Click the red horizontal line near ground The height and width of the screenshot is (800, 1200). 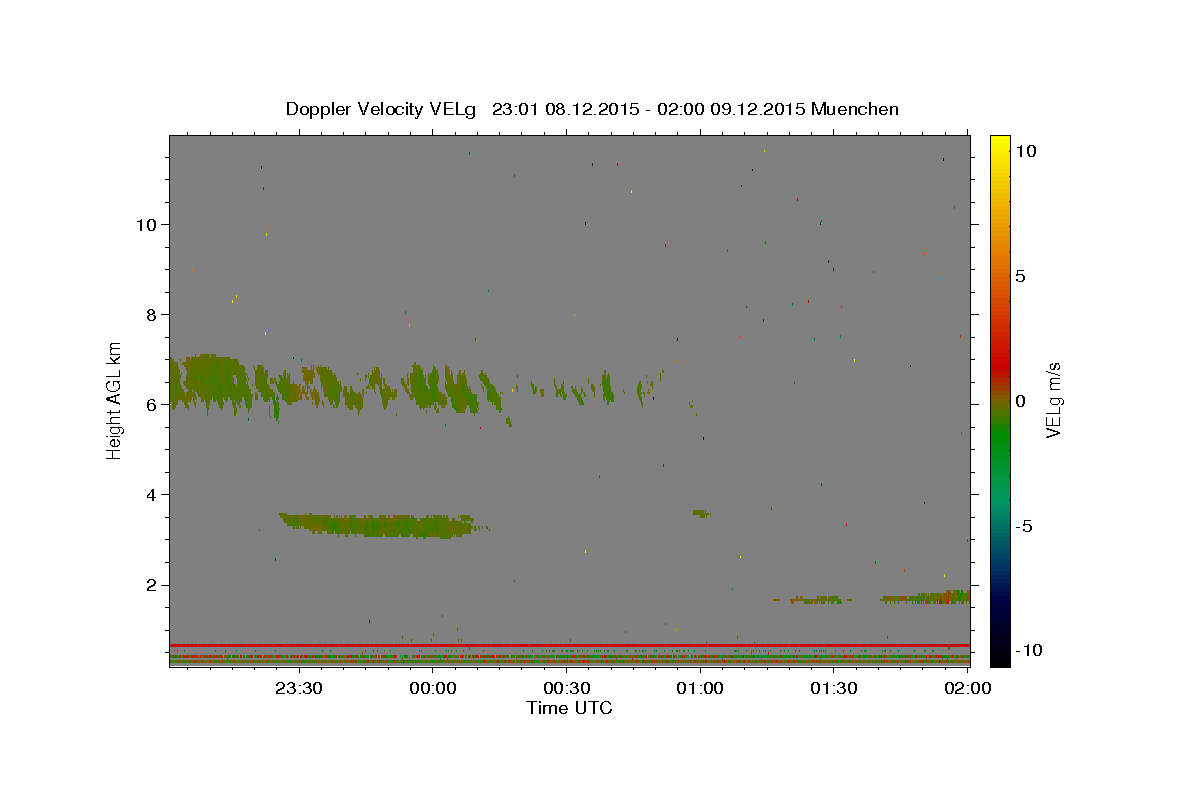tap(569, 645)
